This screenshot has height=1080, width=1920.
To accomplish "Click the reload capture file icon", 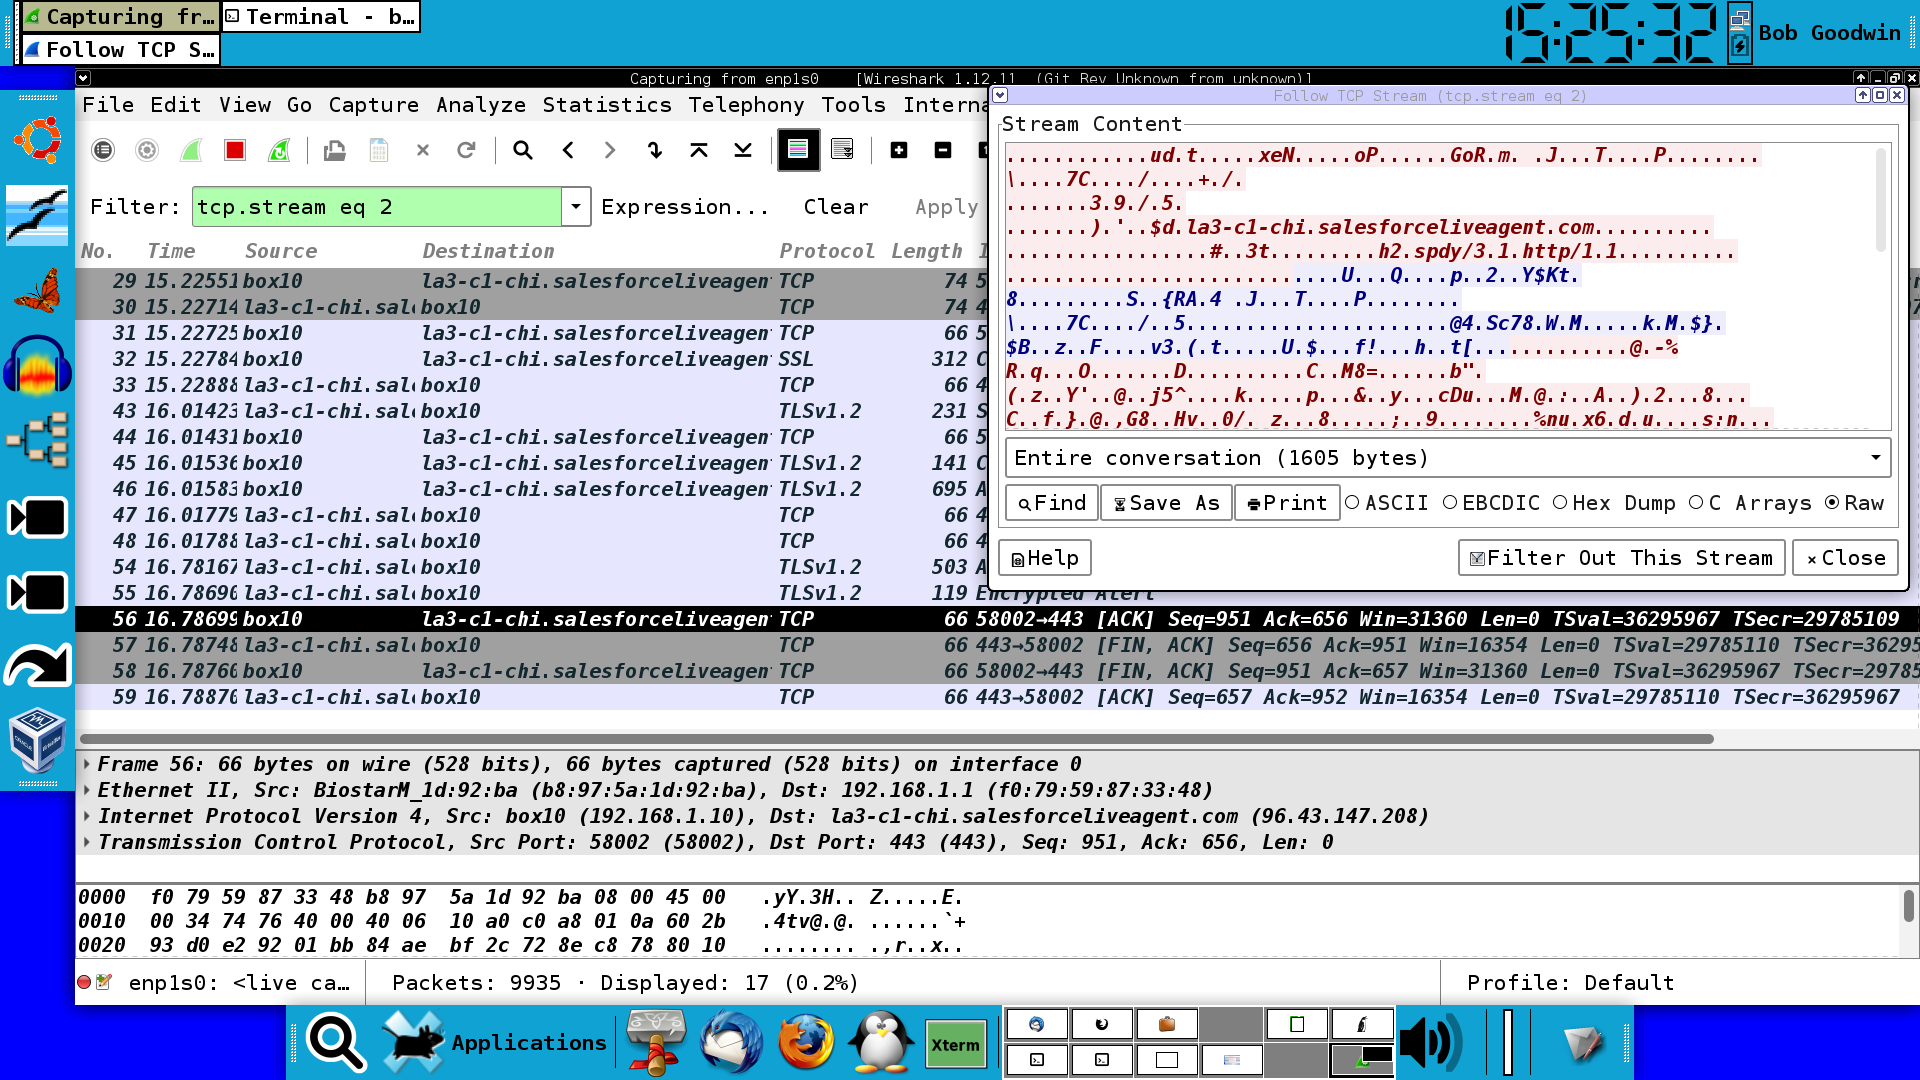I will coord(466,150).
